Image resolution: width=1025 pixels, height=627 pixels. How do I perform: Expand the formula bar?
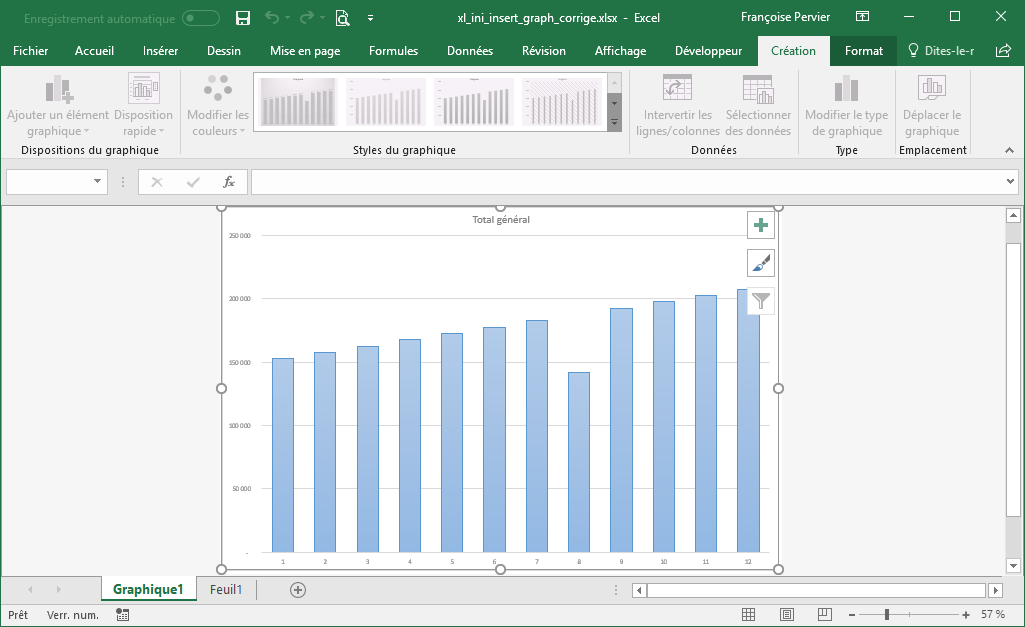tap(1010, 182)
